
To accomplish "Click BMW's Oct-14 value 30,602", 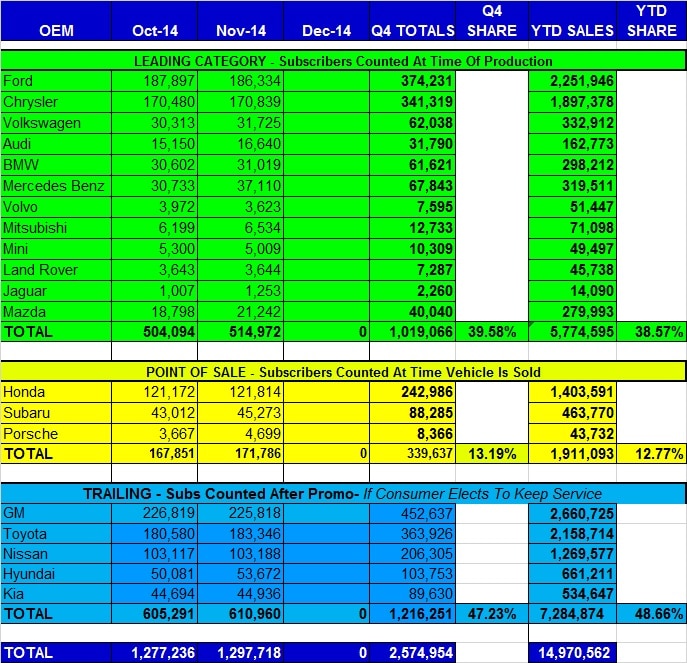I will tap(155, 165).
